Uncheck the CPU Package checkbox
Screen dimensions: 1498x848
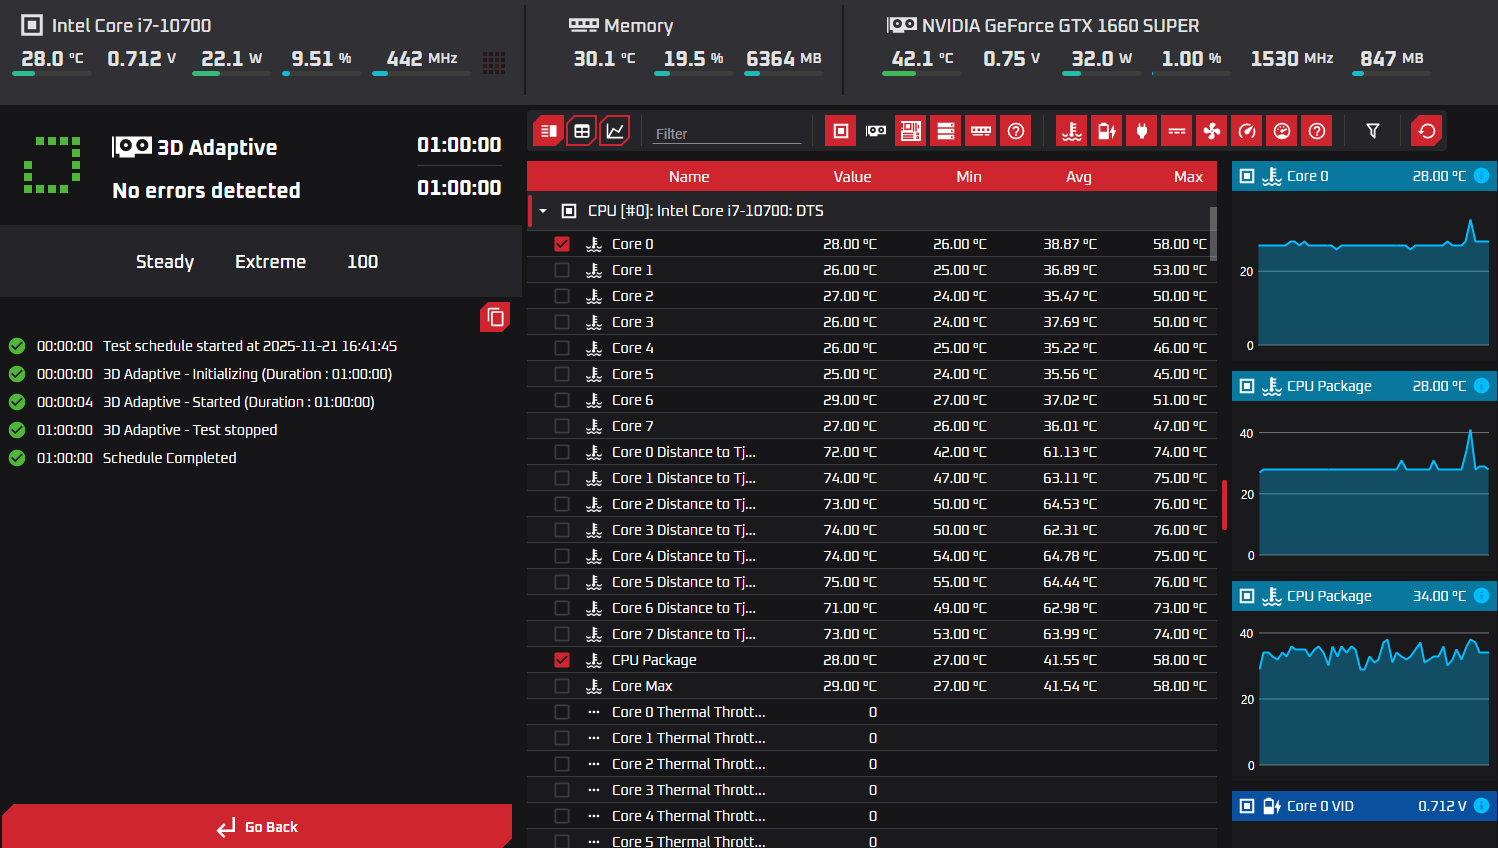(x=562, y=660)
